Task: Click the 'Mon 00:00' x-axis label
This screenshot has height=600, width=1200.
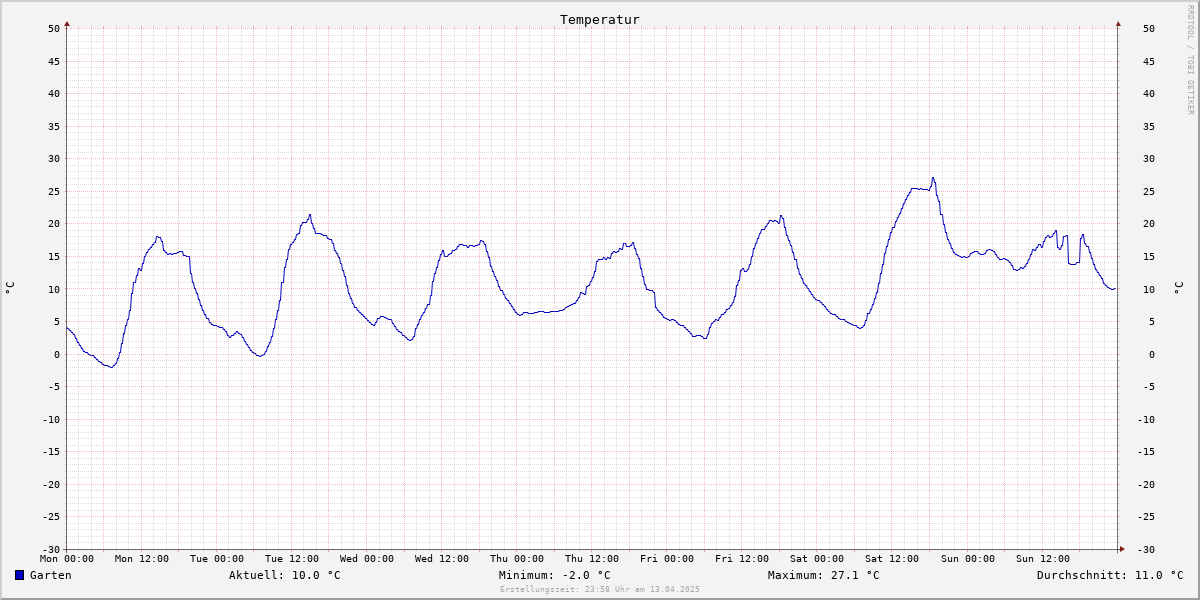Action: point(67,559)
